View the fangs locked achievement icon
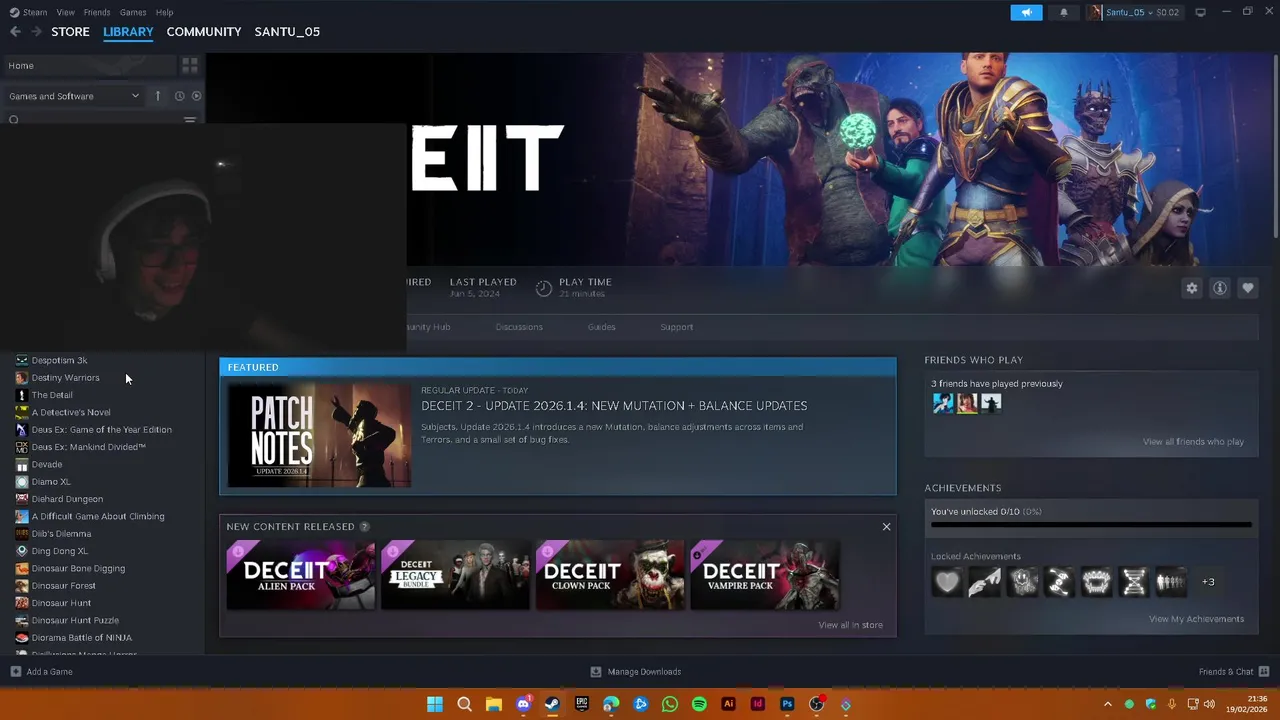The image size is (1280, 720). tap(1096, 581)
